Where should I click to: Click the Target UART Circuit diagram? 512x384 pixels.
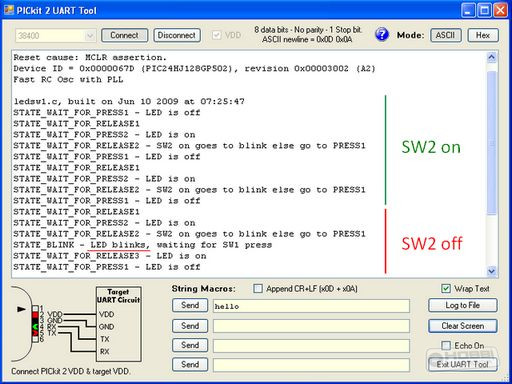(x=118, y=324)
